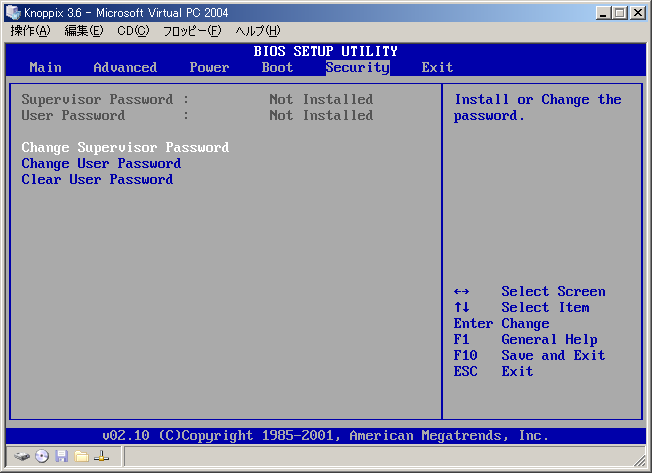Click the floppy disk status icon

[x=62, y=456]
